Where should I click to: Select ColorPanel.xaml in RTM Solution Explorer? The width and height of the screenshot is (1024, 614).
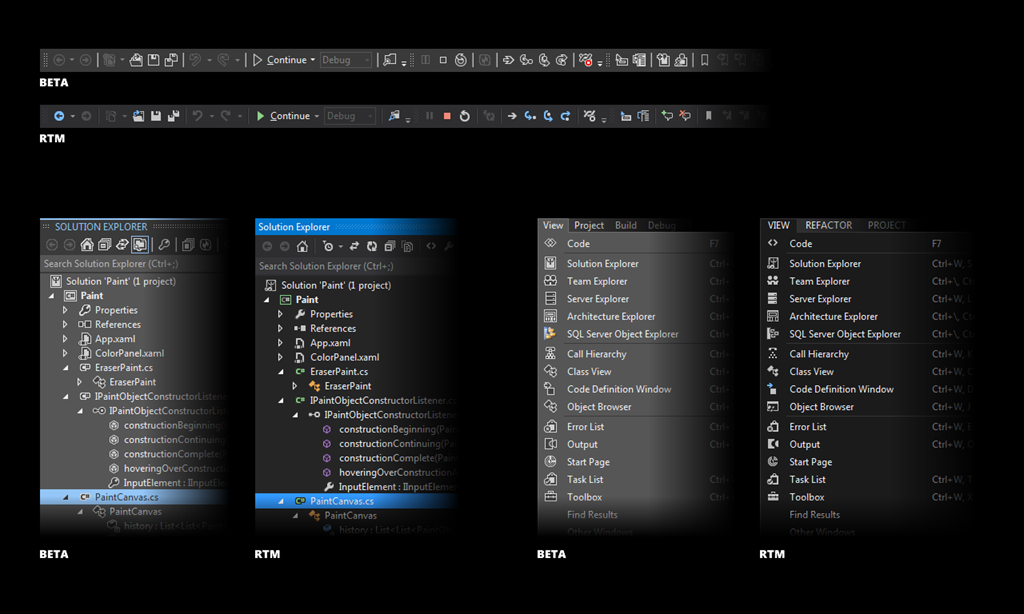pyautogui.click(x=344, y=357)
